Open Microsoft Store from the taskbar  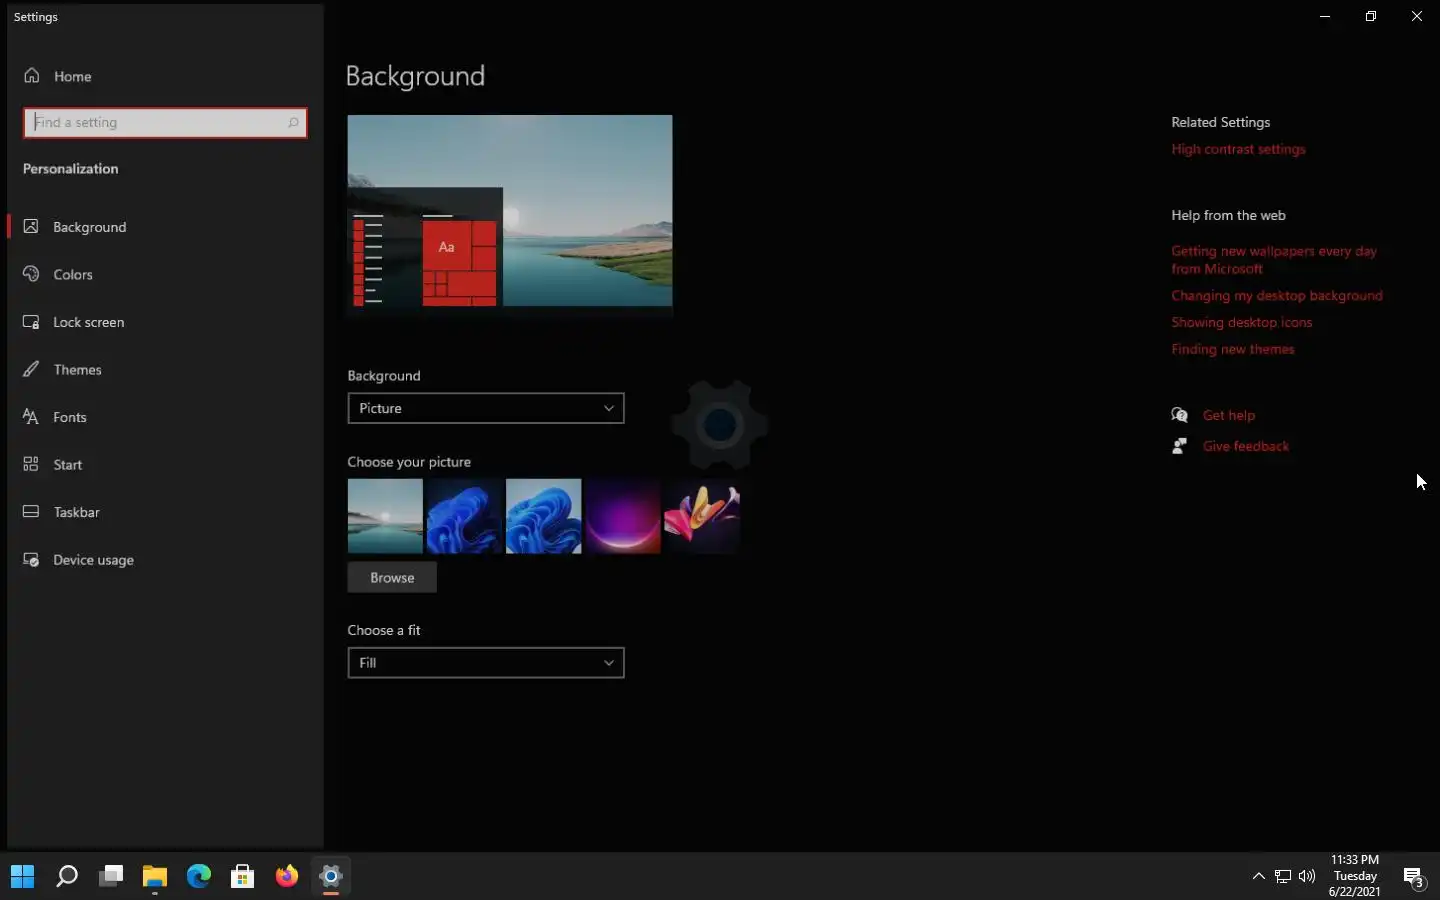coord(243,877)
